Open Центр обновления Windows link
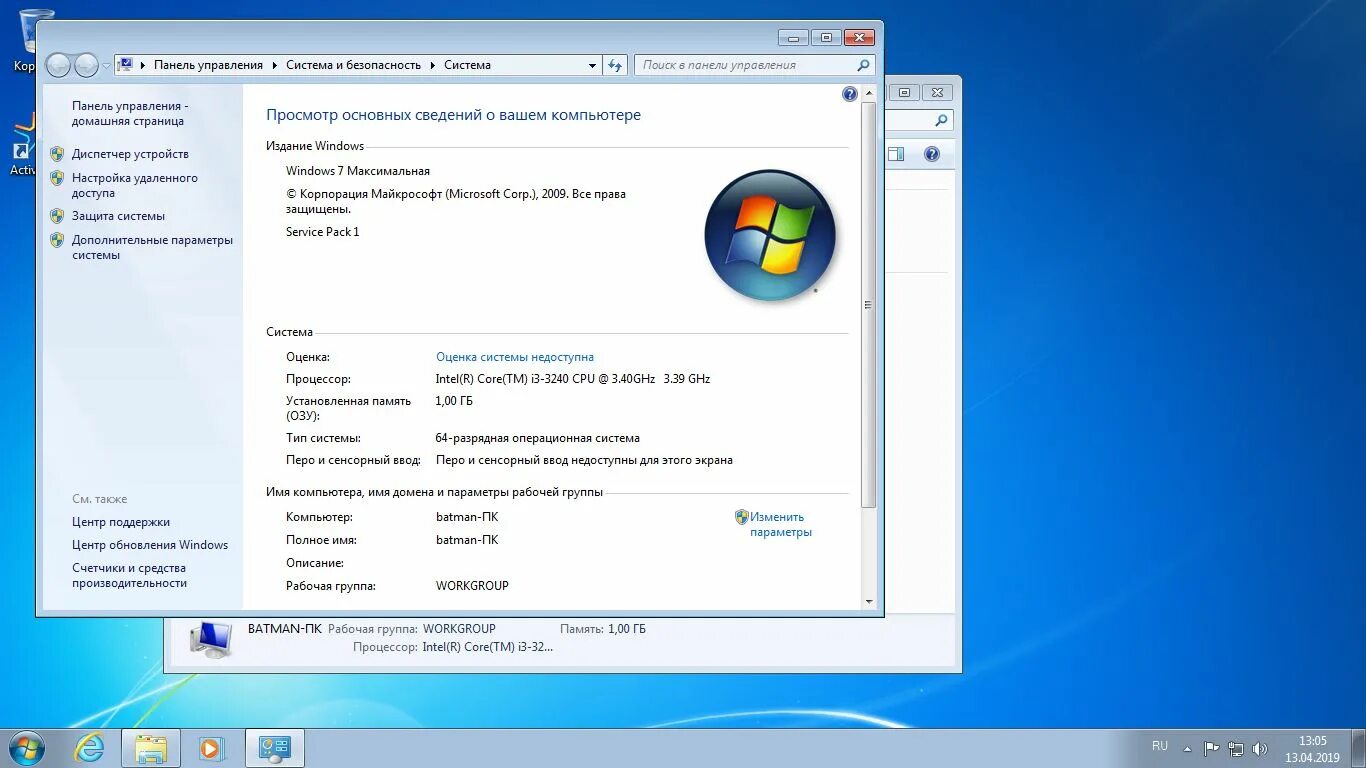This screenshot has width=1366, height=768. tap(150, 545)
